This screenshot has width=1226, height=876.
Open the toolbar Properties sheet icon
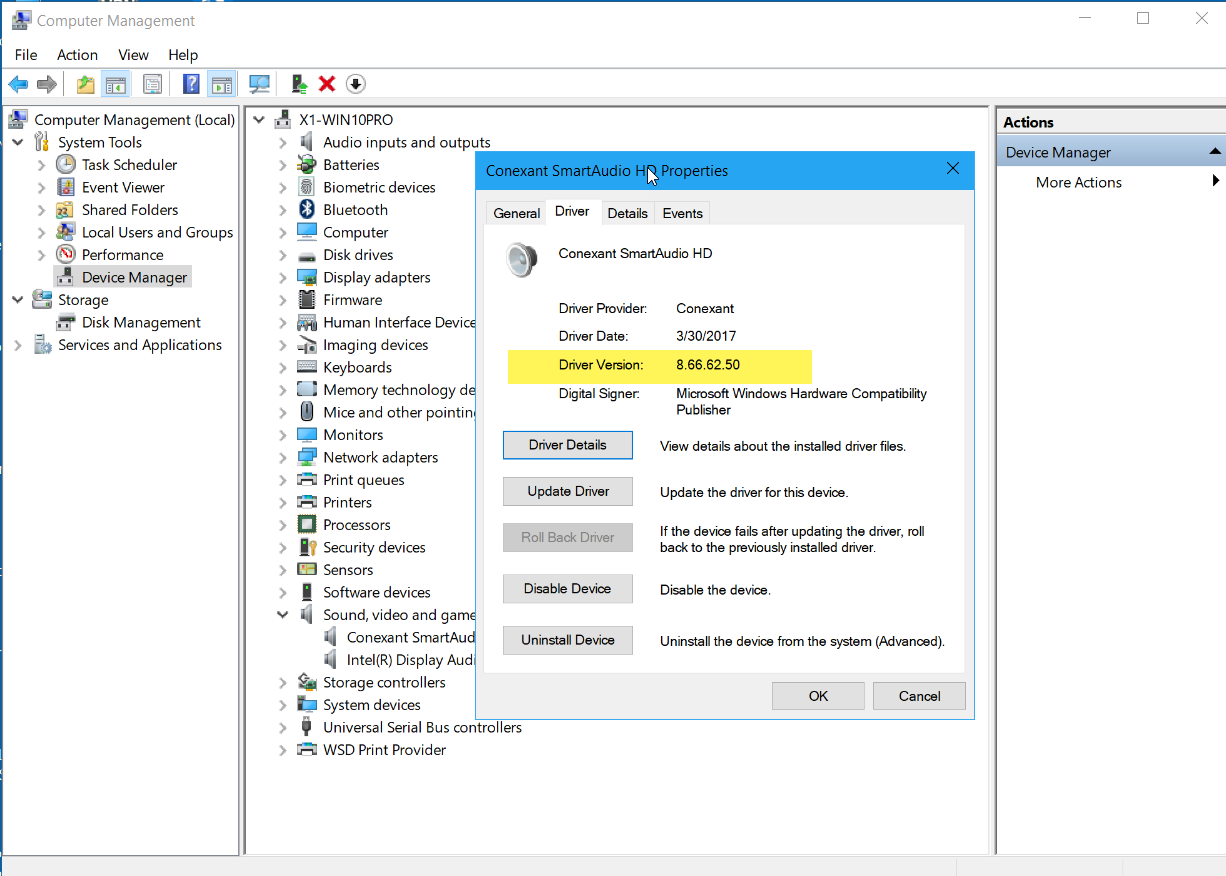(x=152, y=85)
